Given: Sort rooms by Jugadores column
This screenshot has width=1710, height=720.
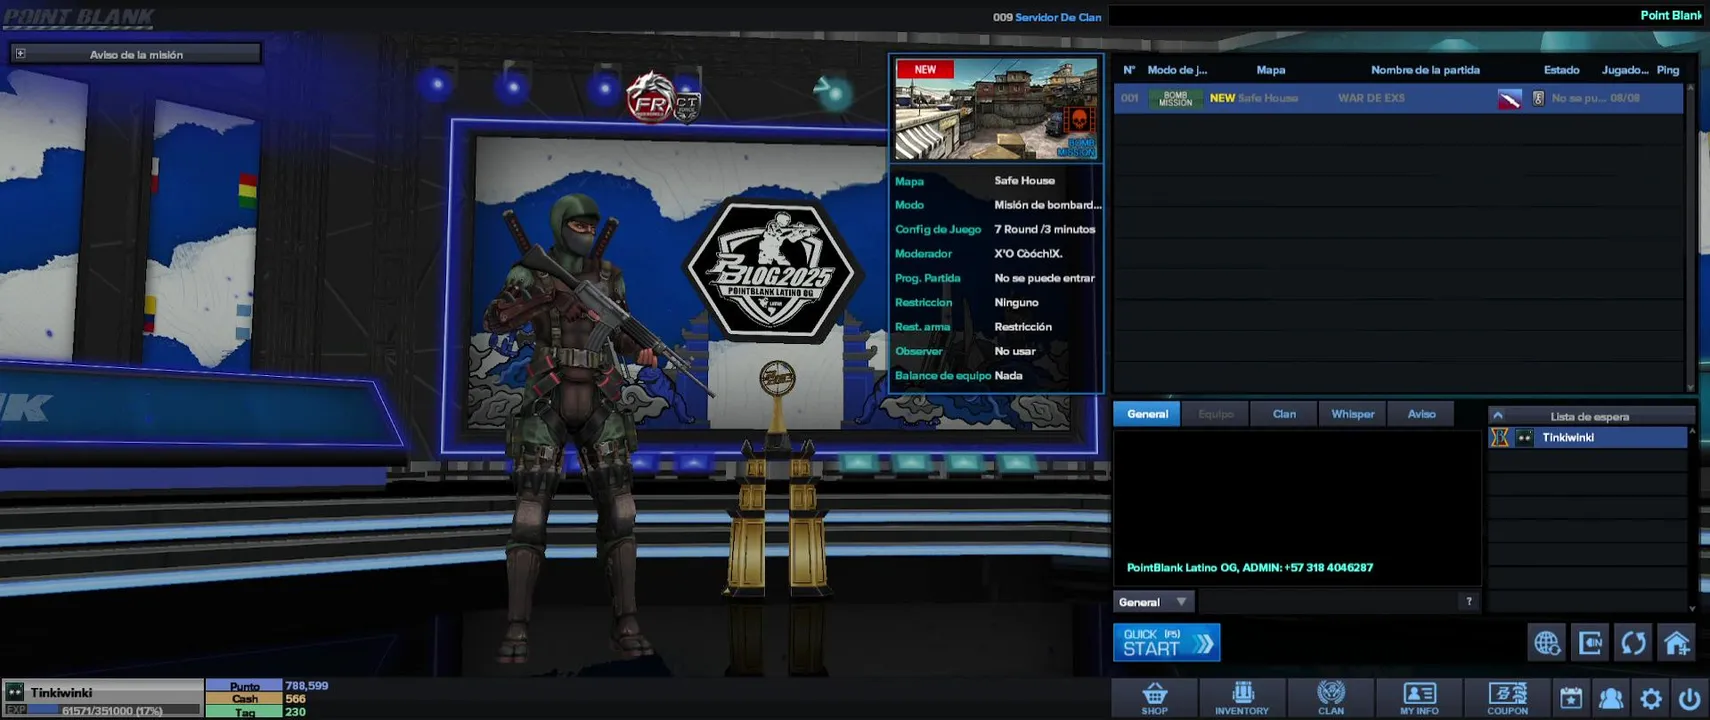Looking at the screenshot, I should click(x=1625, y=70).
